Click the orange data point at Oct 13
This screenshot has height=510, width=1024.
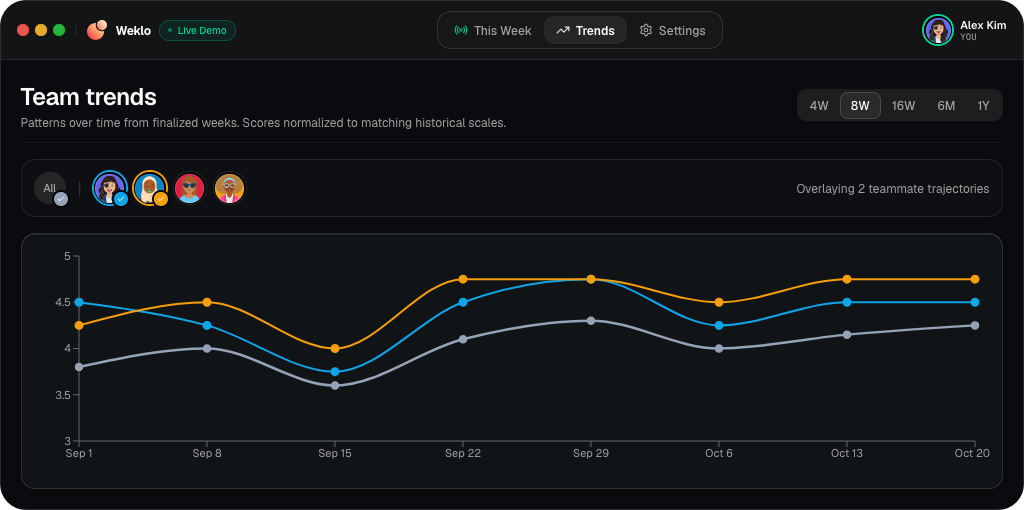(x=847, y=279)
